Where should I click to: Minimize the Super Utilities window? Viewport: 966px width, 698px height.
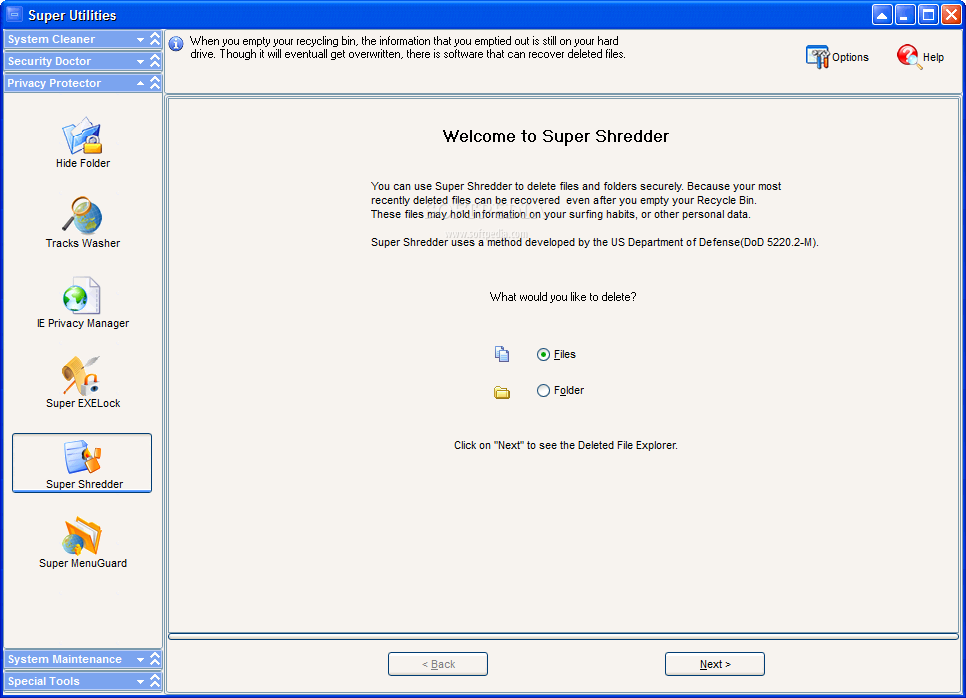904,15
